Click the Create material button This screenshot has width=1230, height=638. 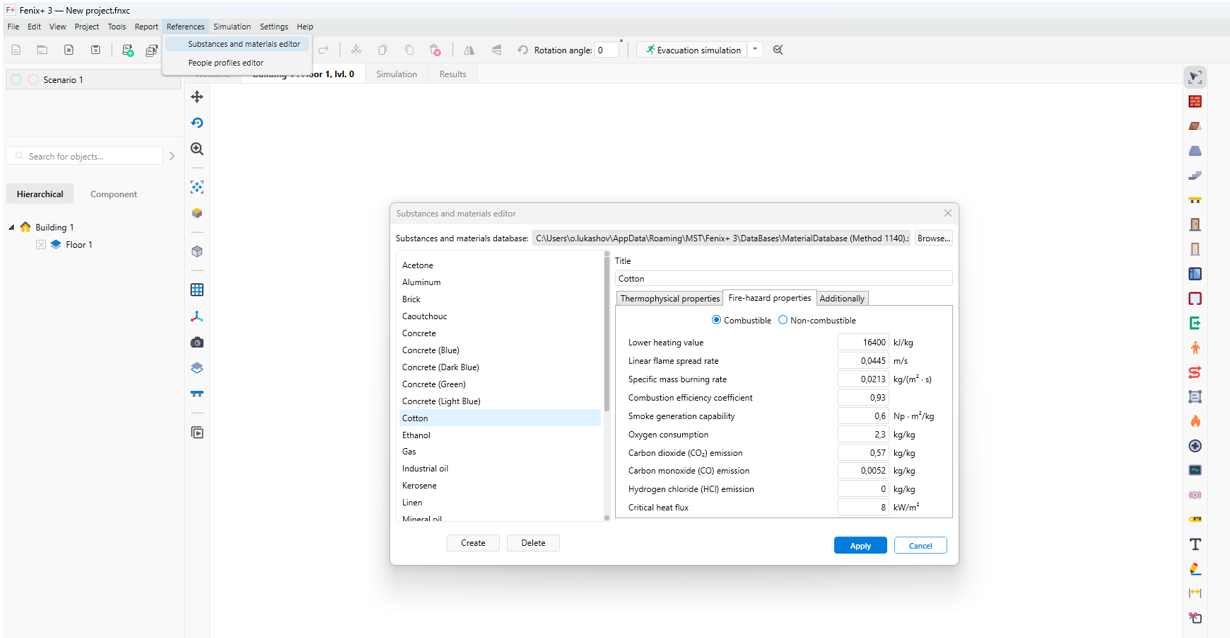473,543
